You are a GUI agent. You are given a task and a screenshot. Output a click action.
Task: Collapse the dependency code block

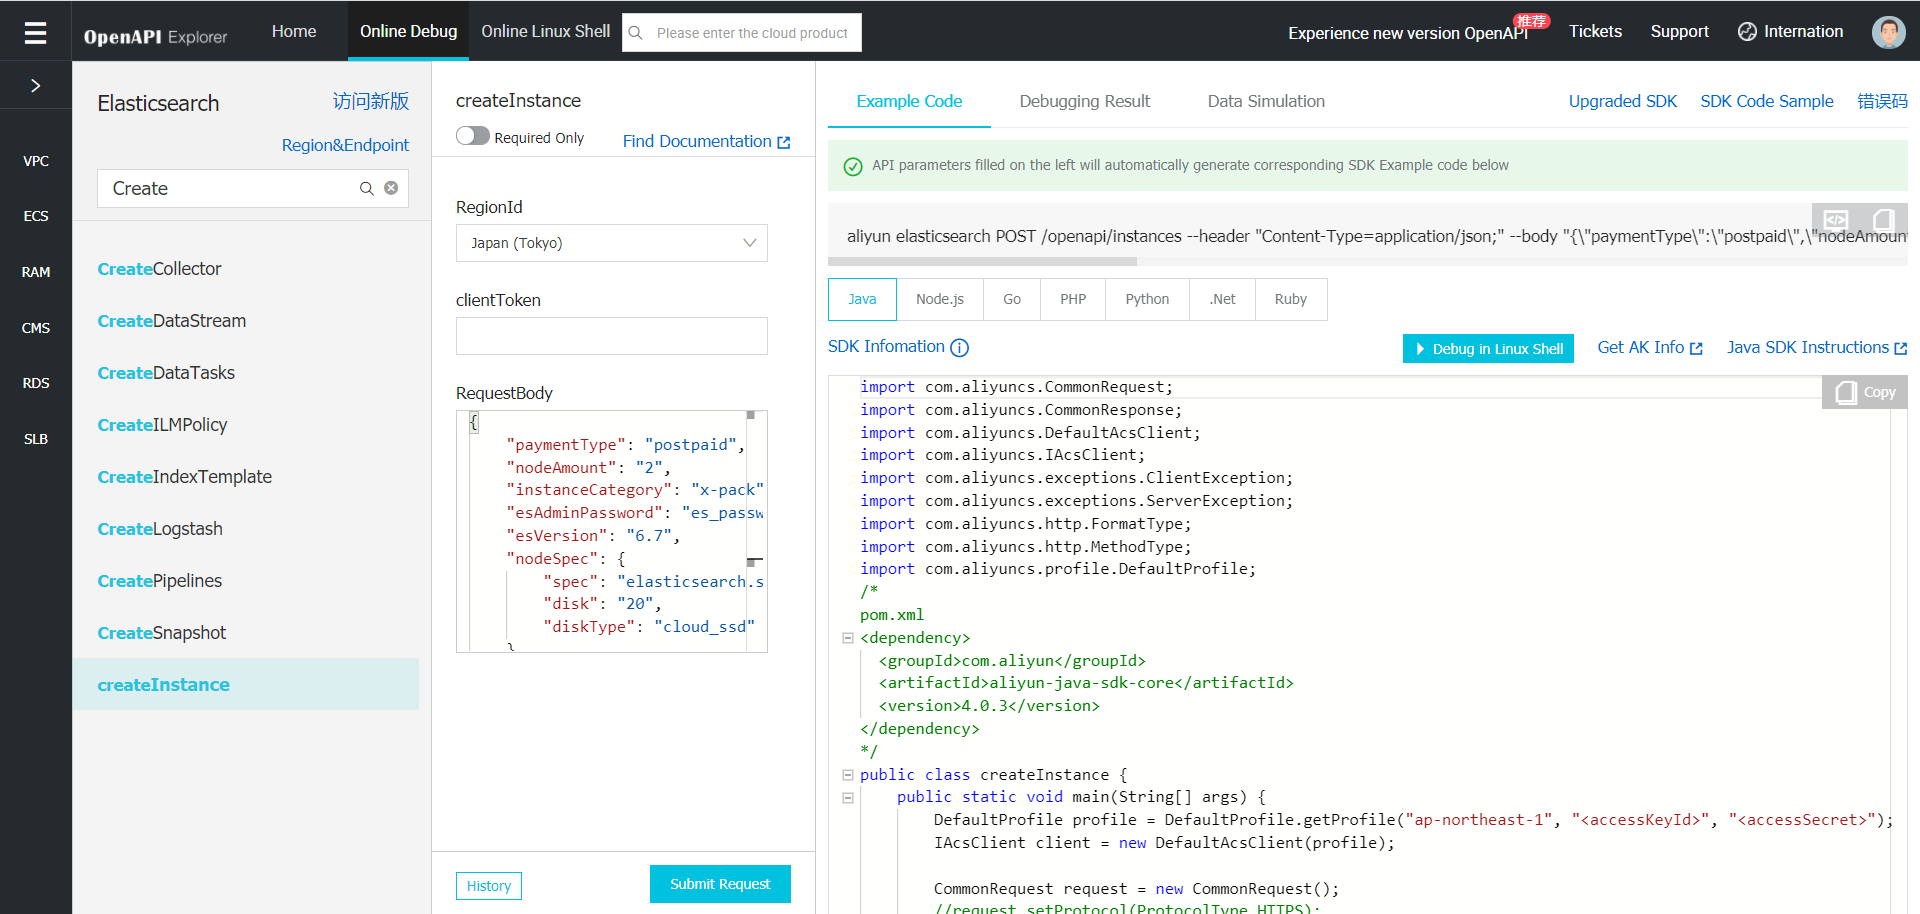click(848, 638)
